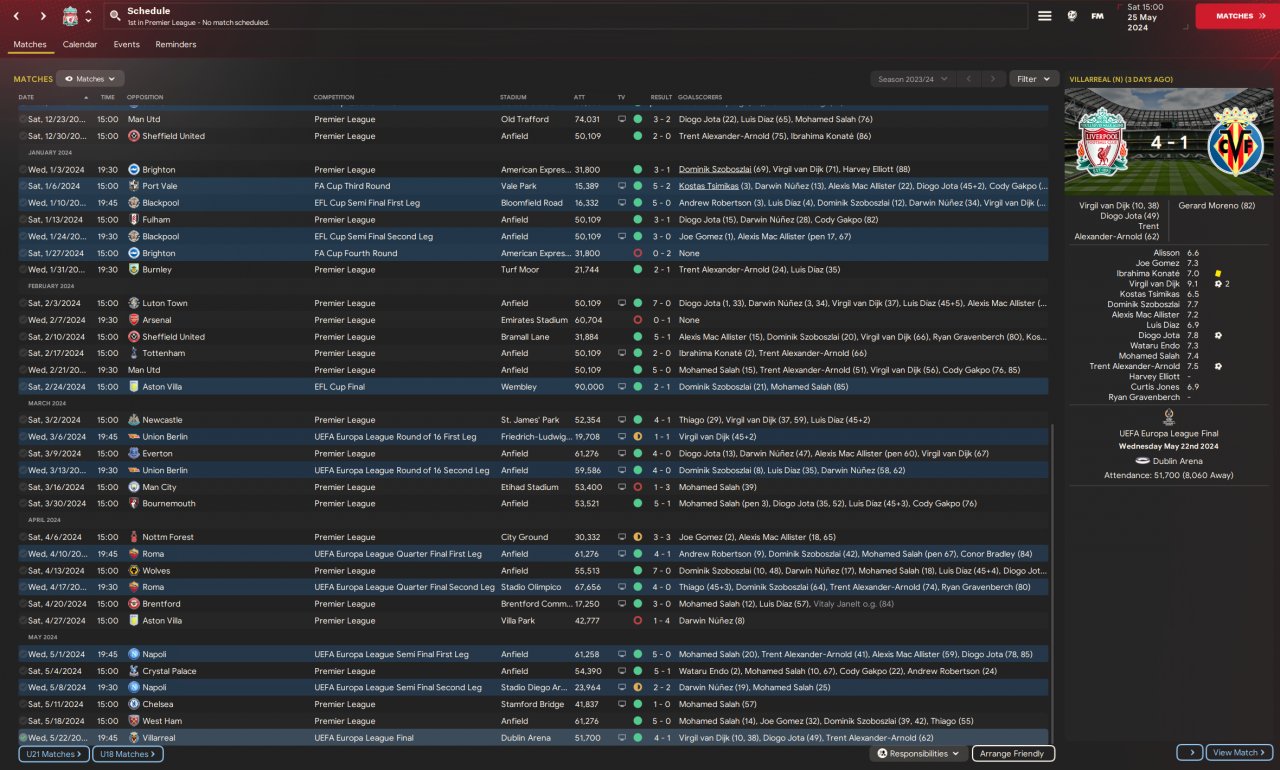Select the Villarreal 5/22 match row radio

tap(23, 738)
